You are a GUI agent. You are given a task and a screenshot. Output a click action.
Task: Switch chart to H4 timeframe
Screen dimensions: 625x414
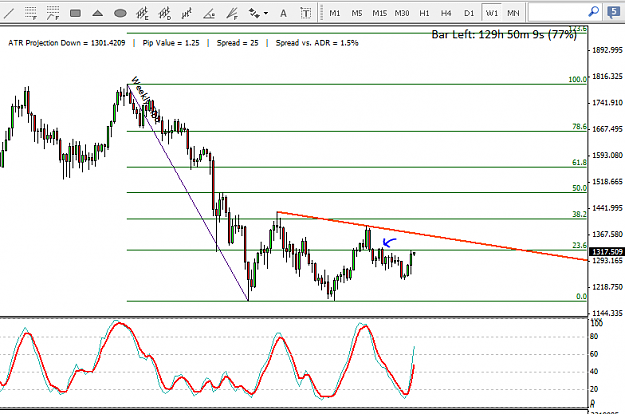pyautogui.click(x=446, y=13)
